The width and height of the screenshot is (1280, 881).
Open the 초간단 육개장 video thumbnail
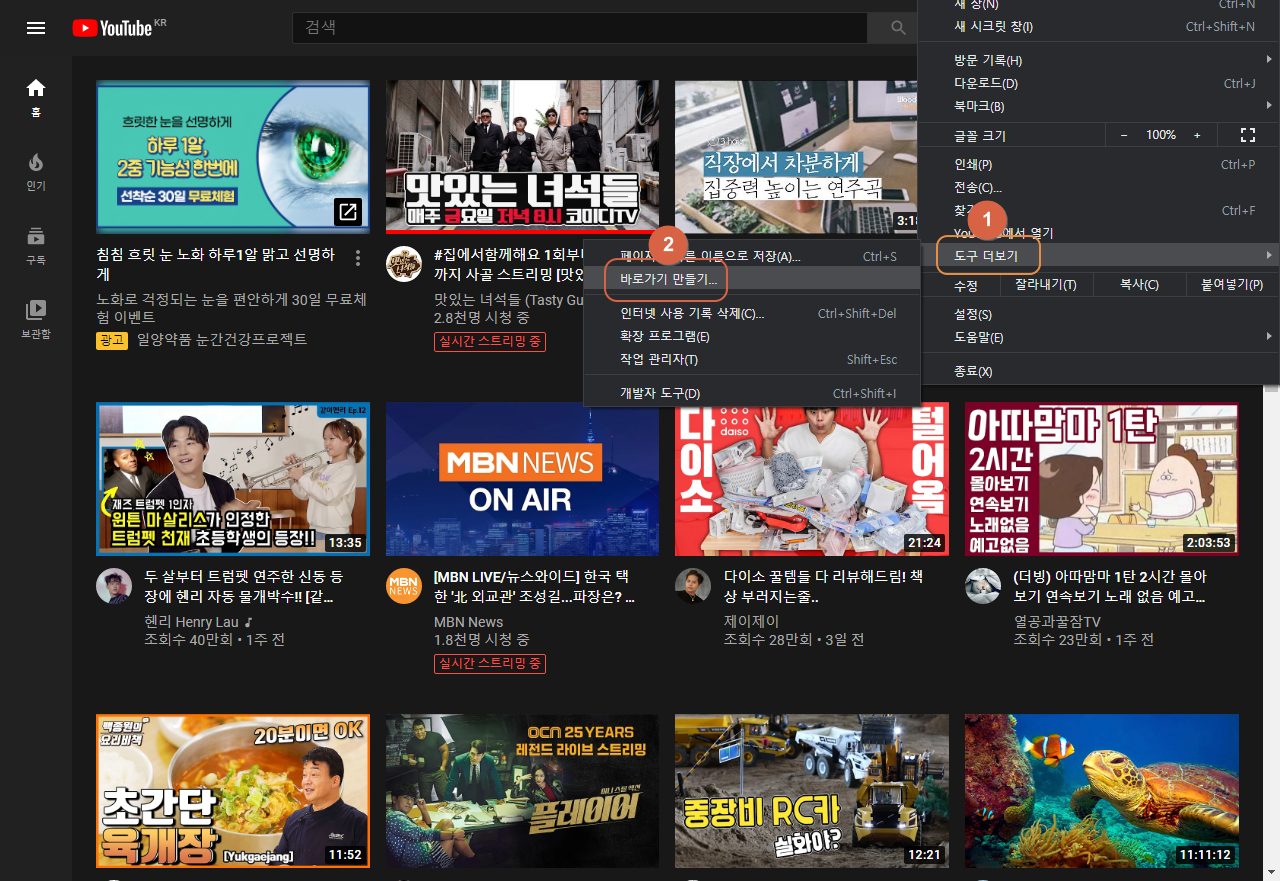(x=233, y=791)
